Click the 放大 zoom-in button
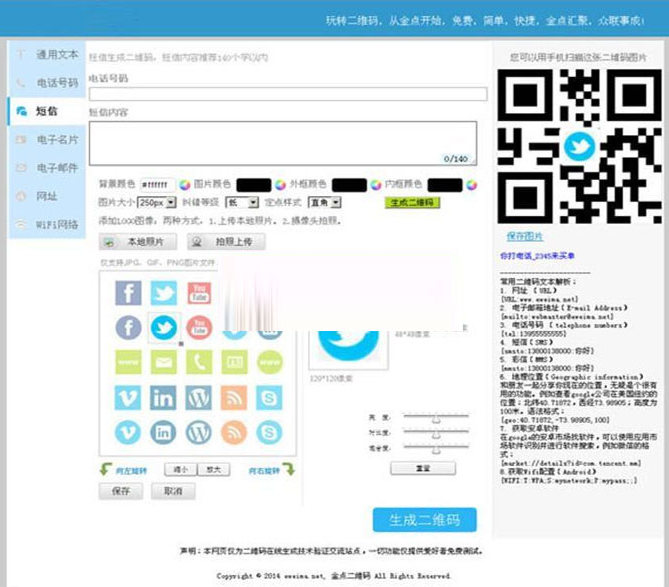The height and width of the screenshot is (587, 669). pos(214,470)
